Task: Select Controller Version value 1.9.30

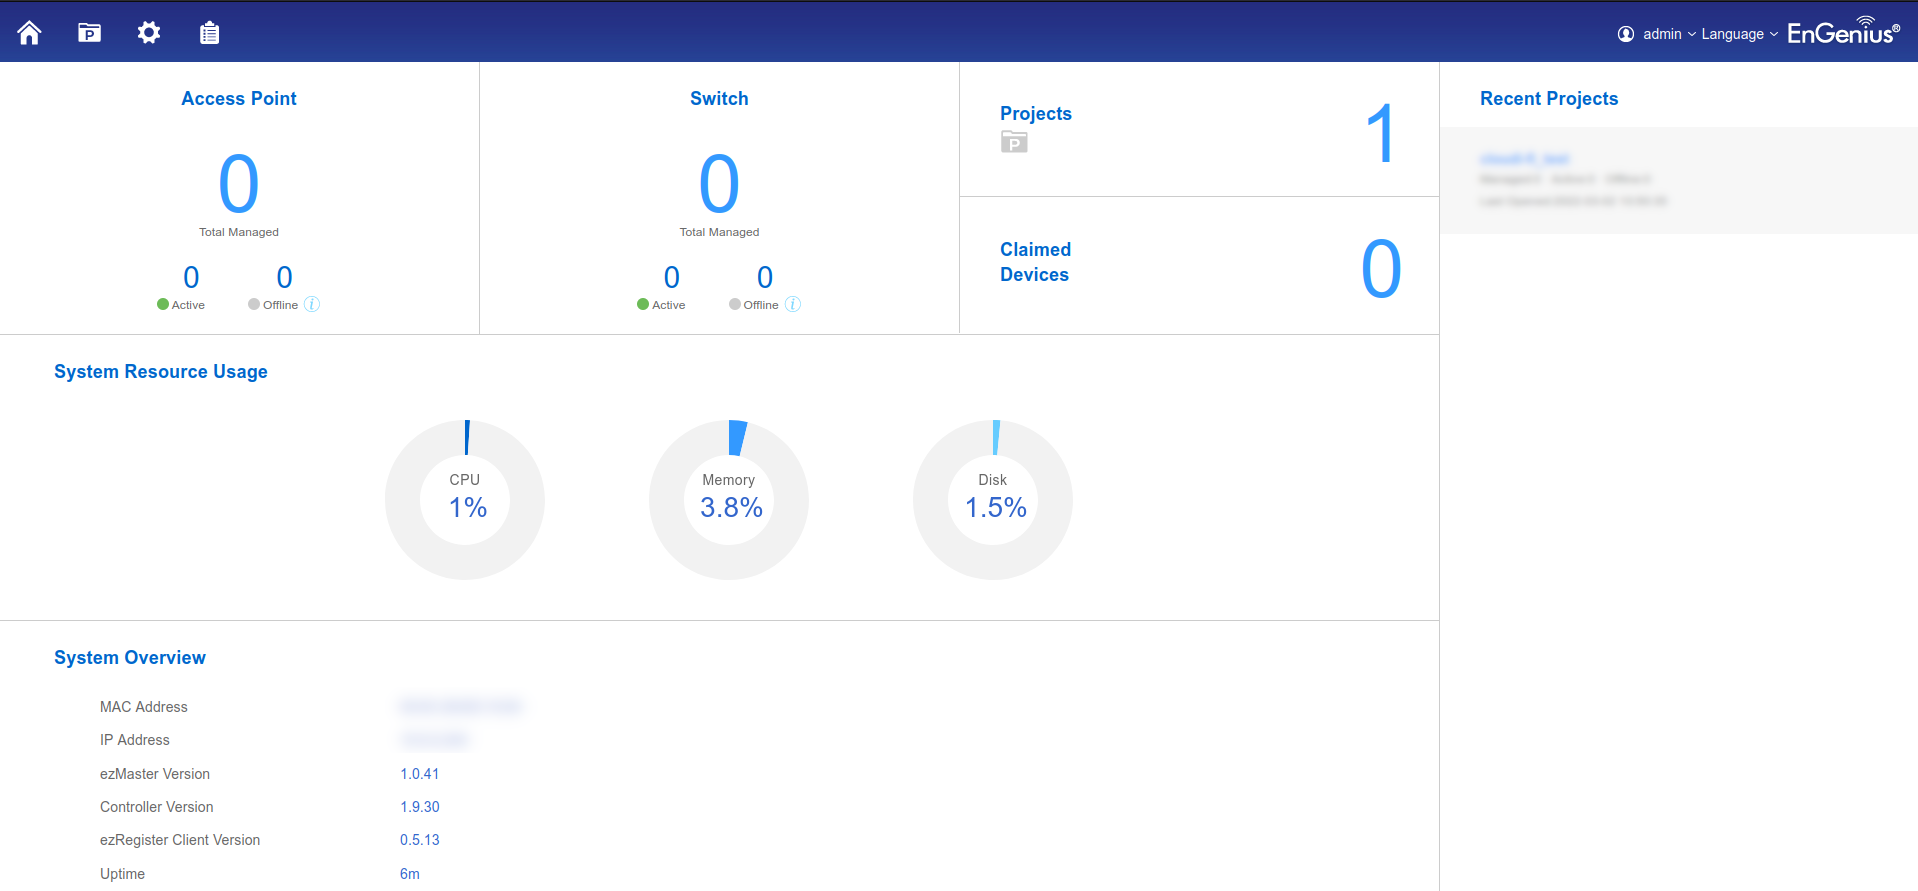Action: pos(420,807)
